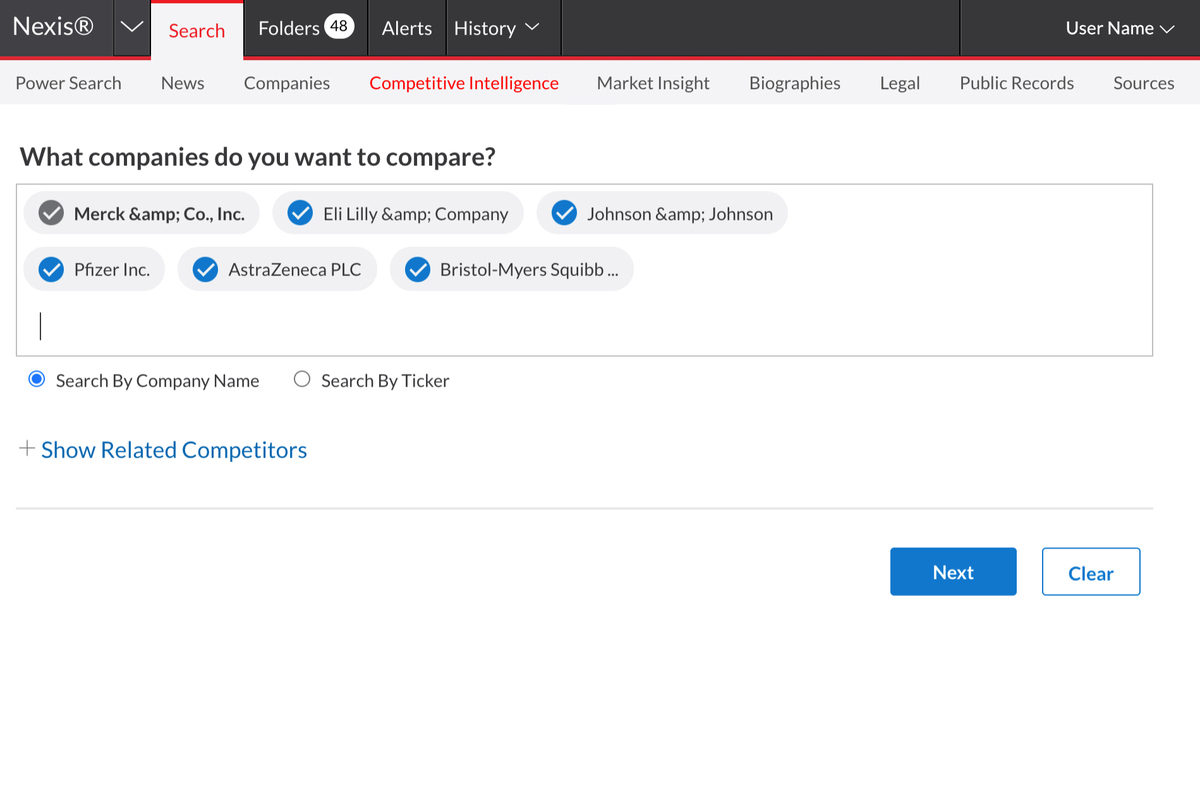Go to the News section
Image resolution: width=1200 pixels, height=812 pixels.
pyautogui.click(x=183, y=83)
